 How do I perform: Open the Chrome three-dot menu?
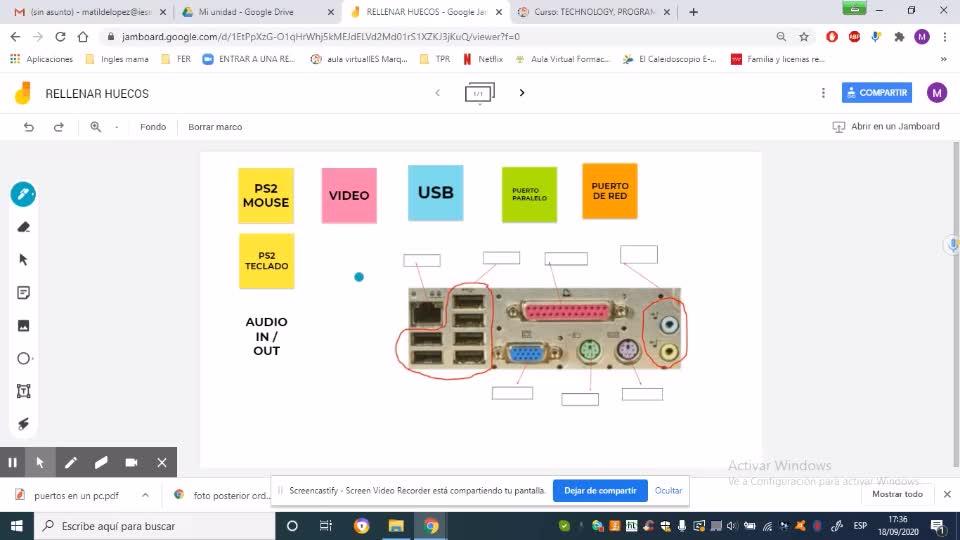(x=945, y=37)
